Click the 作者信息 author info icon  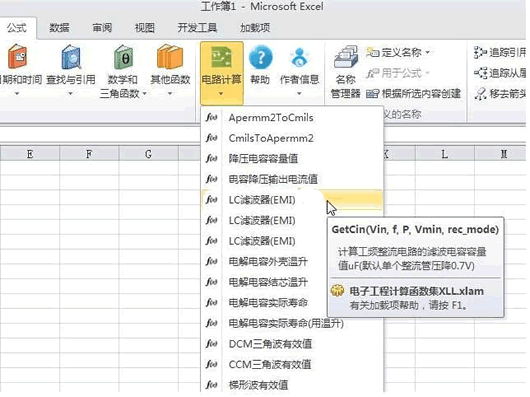299,57
